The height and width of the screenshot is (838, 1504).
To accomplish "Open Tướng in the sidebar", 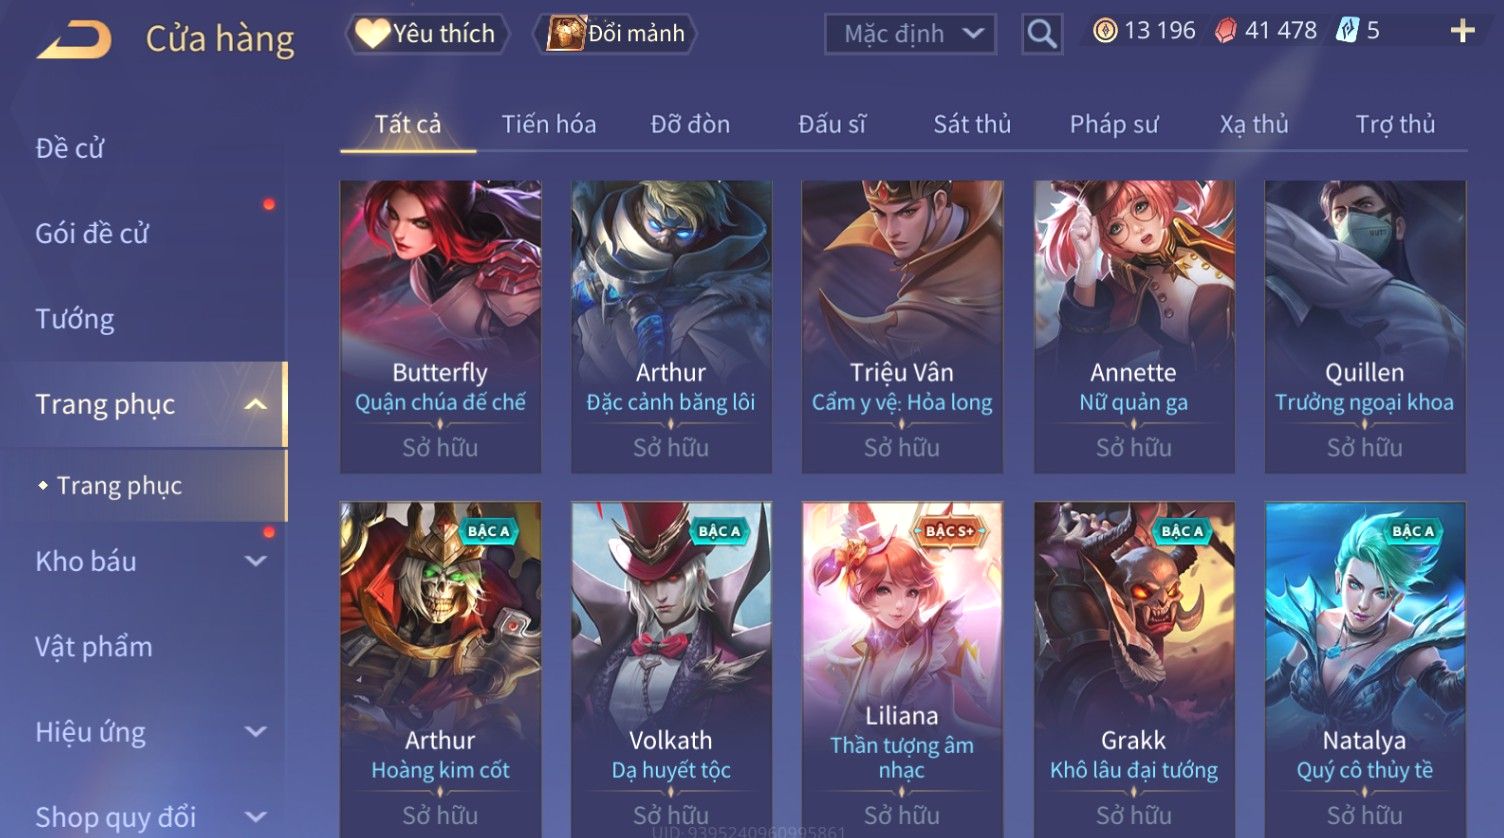I will click(75, 319).
